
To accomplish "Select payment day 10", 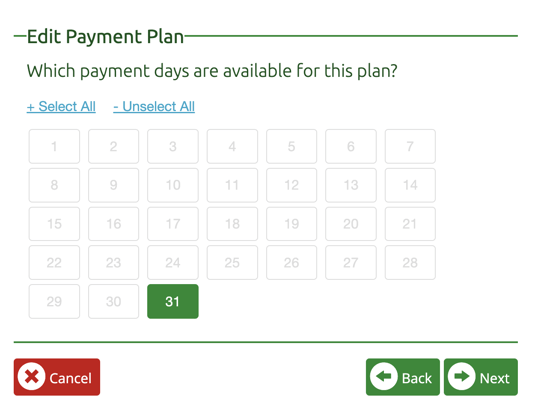I will 173,185.
